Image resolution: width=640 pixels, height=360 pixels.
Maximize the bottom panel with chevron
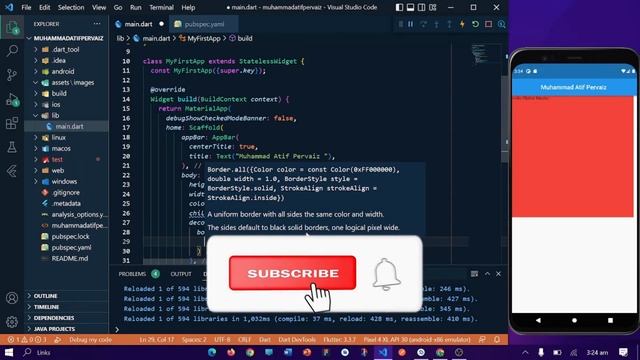(487, 274)
